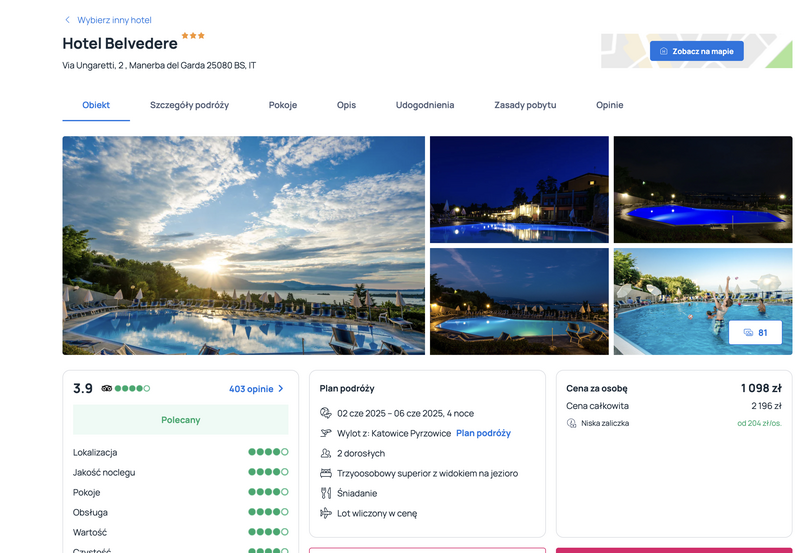
Task: Open the 'Zasady pobytu' tab
Action: coord(525,105)
